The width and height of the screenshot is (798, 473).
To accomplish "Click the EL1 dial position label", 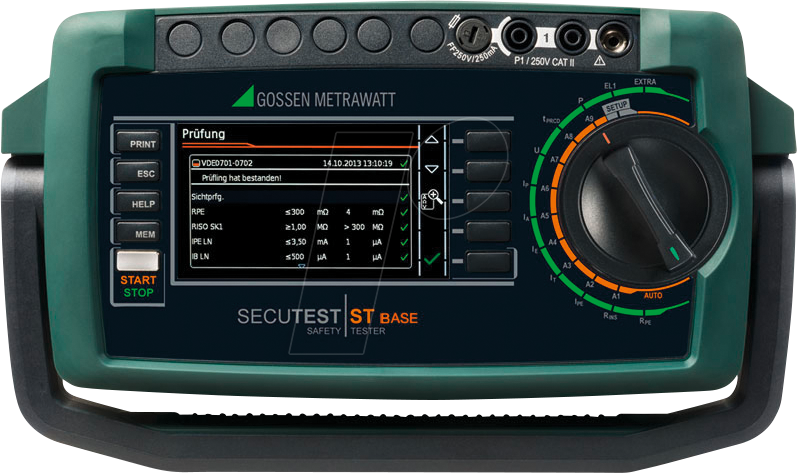I will point(610,86).
